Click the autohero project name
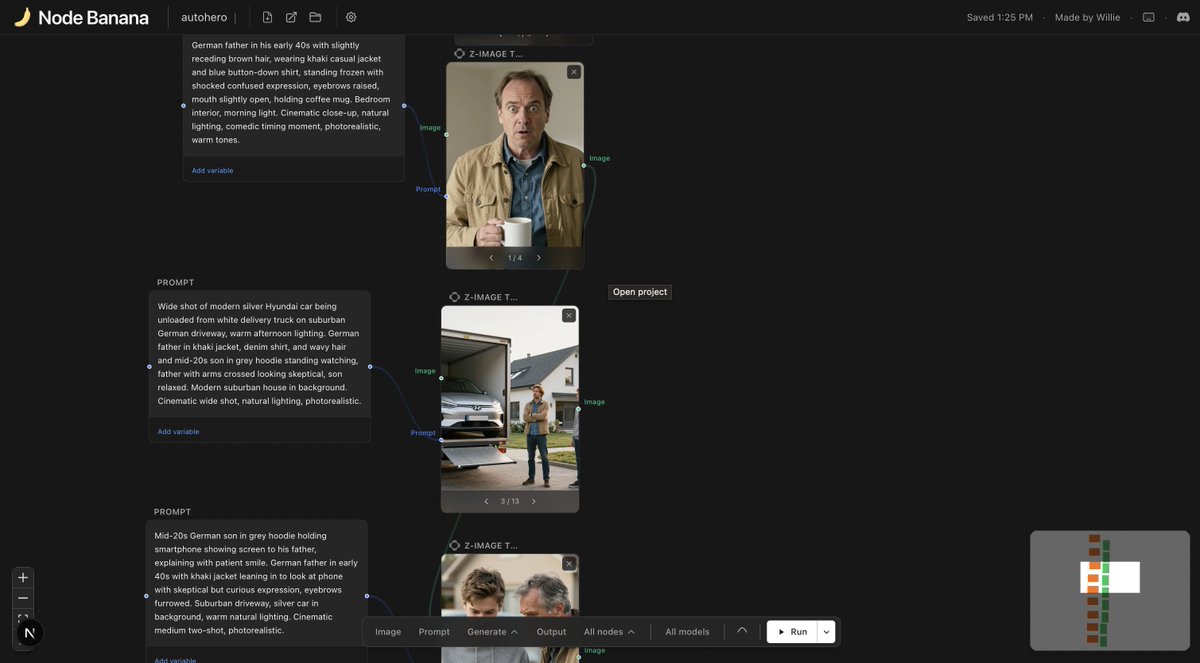This screenshot has width=1200, height=663. click(204, 17)
